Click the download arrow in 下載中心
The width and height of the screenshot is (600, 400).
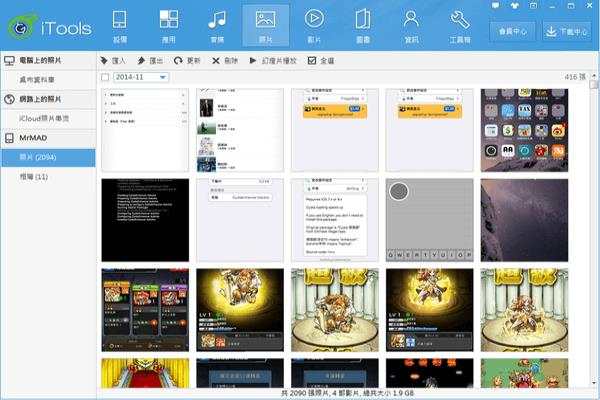click(551, 31)
